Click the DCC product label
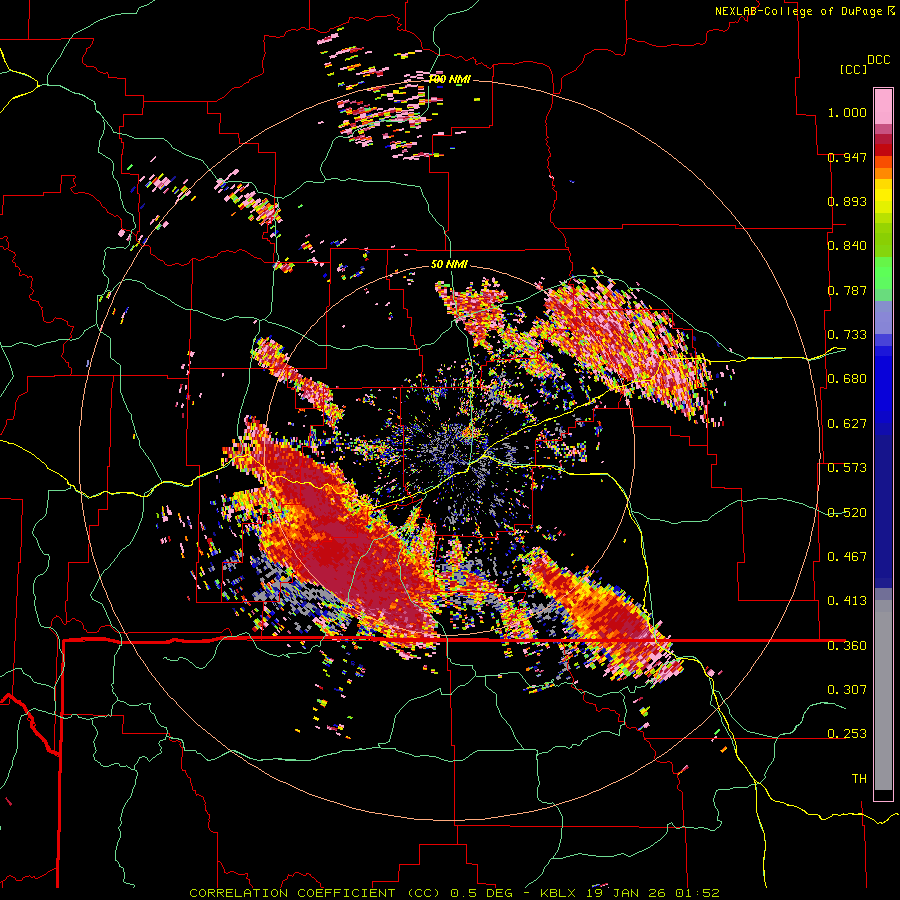This screenshot has width=900, height=900. click(878, 60)
